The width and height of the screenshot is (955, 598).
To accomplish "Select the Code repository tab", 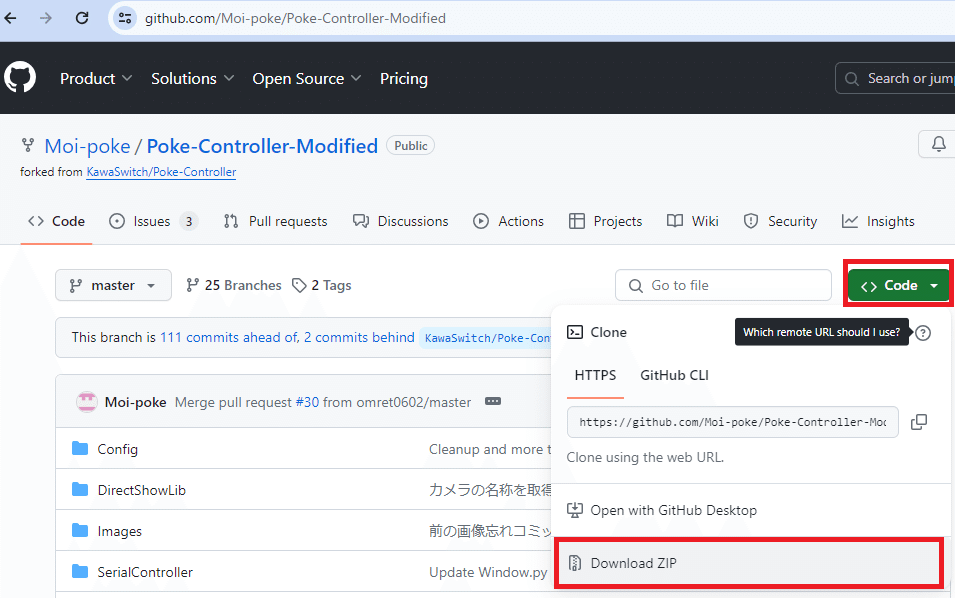I will (x=56, y=221).
